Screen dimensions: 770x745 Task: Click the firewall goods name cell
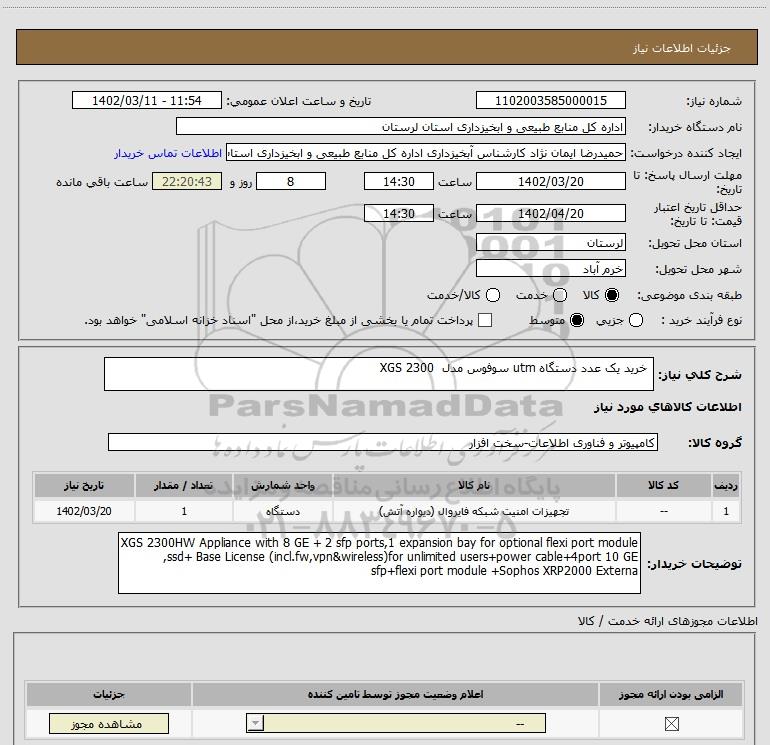[474, 511]
